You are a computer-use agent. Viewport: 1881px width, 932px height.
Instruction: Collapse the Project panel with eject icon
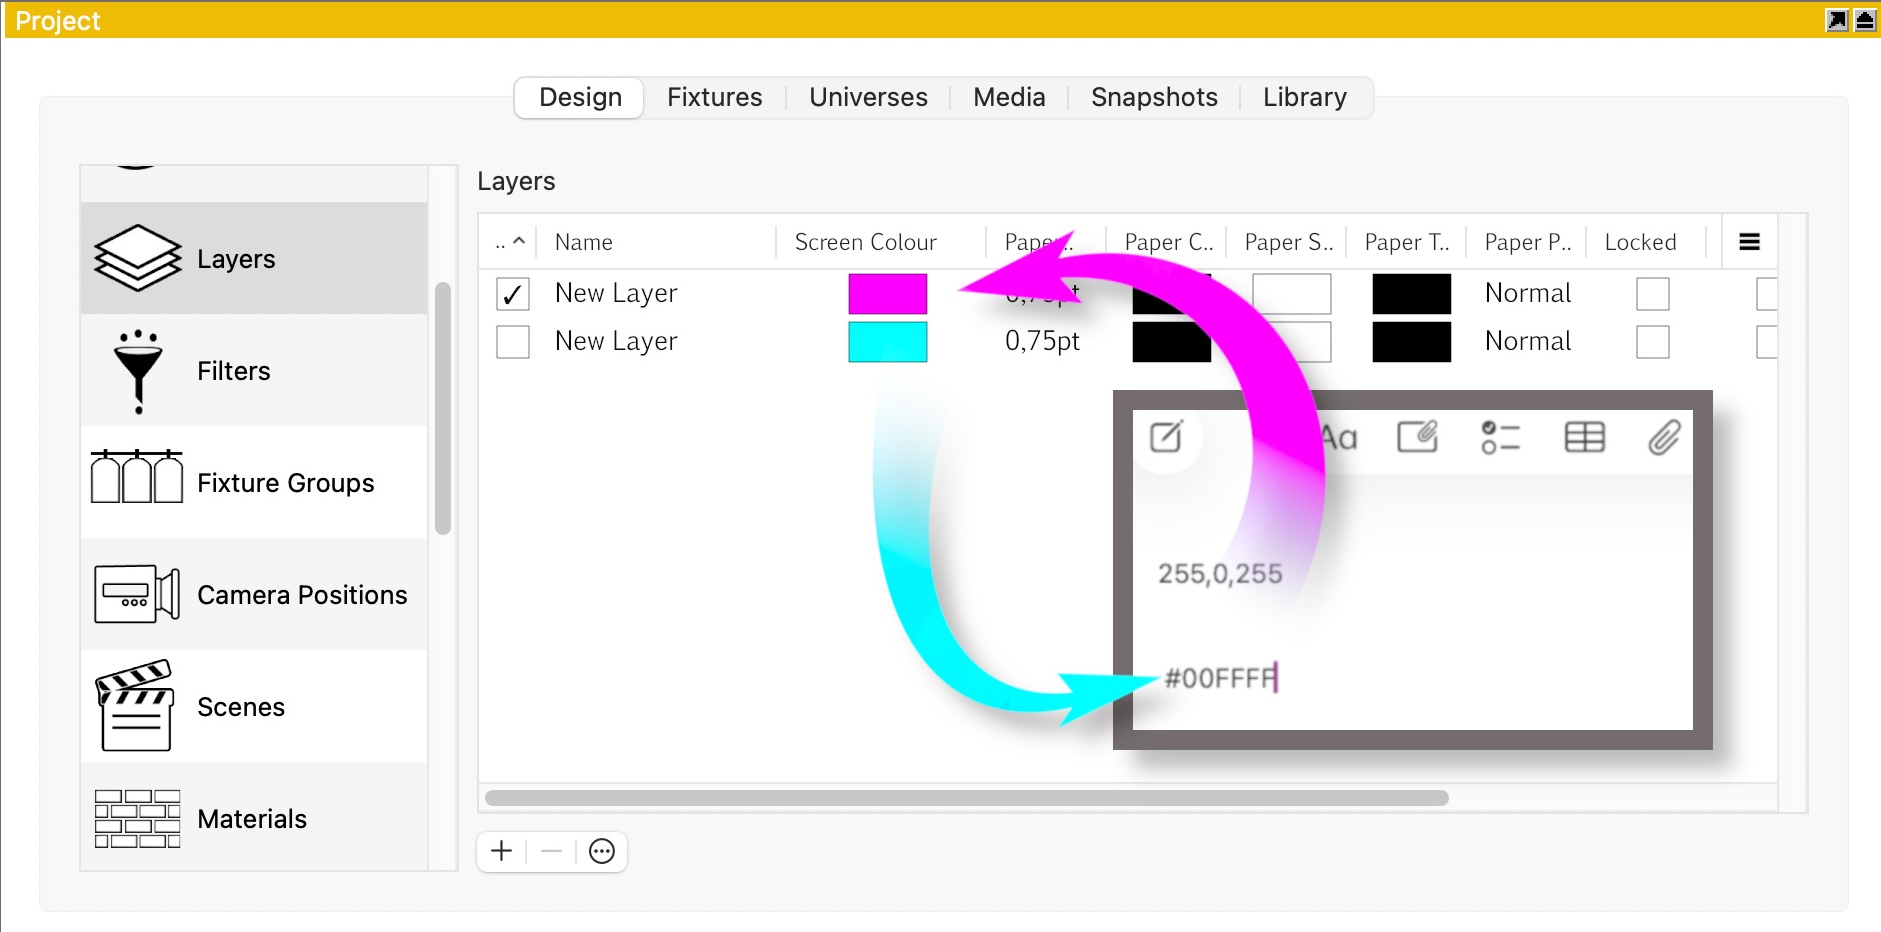(x=1865, y=20)
